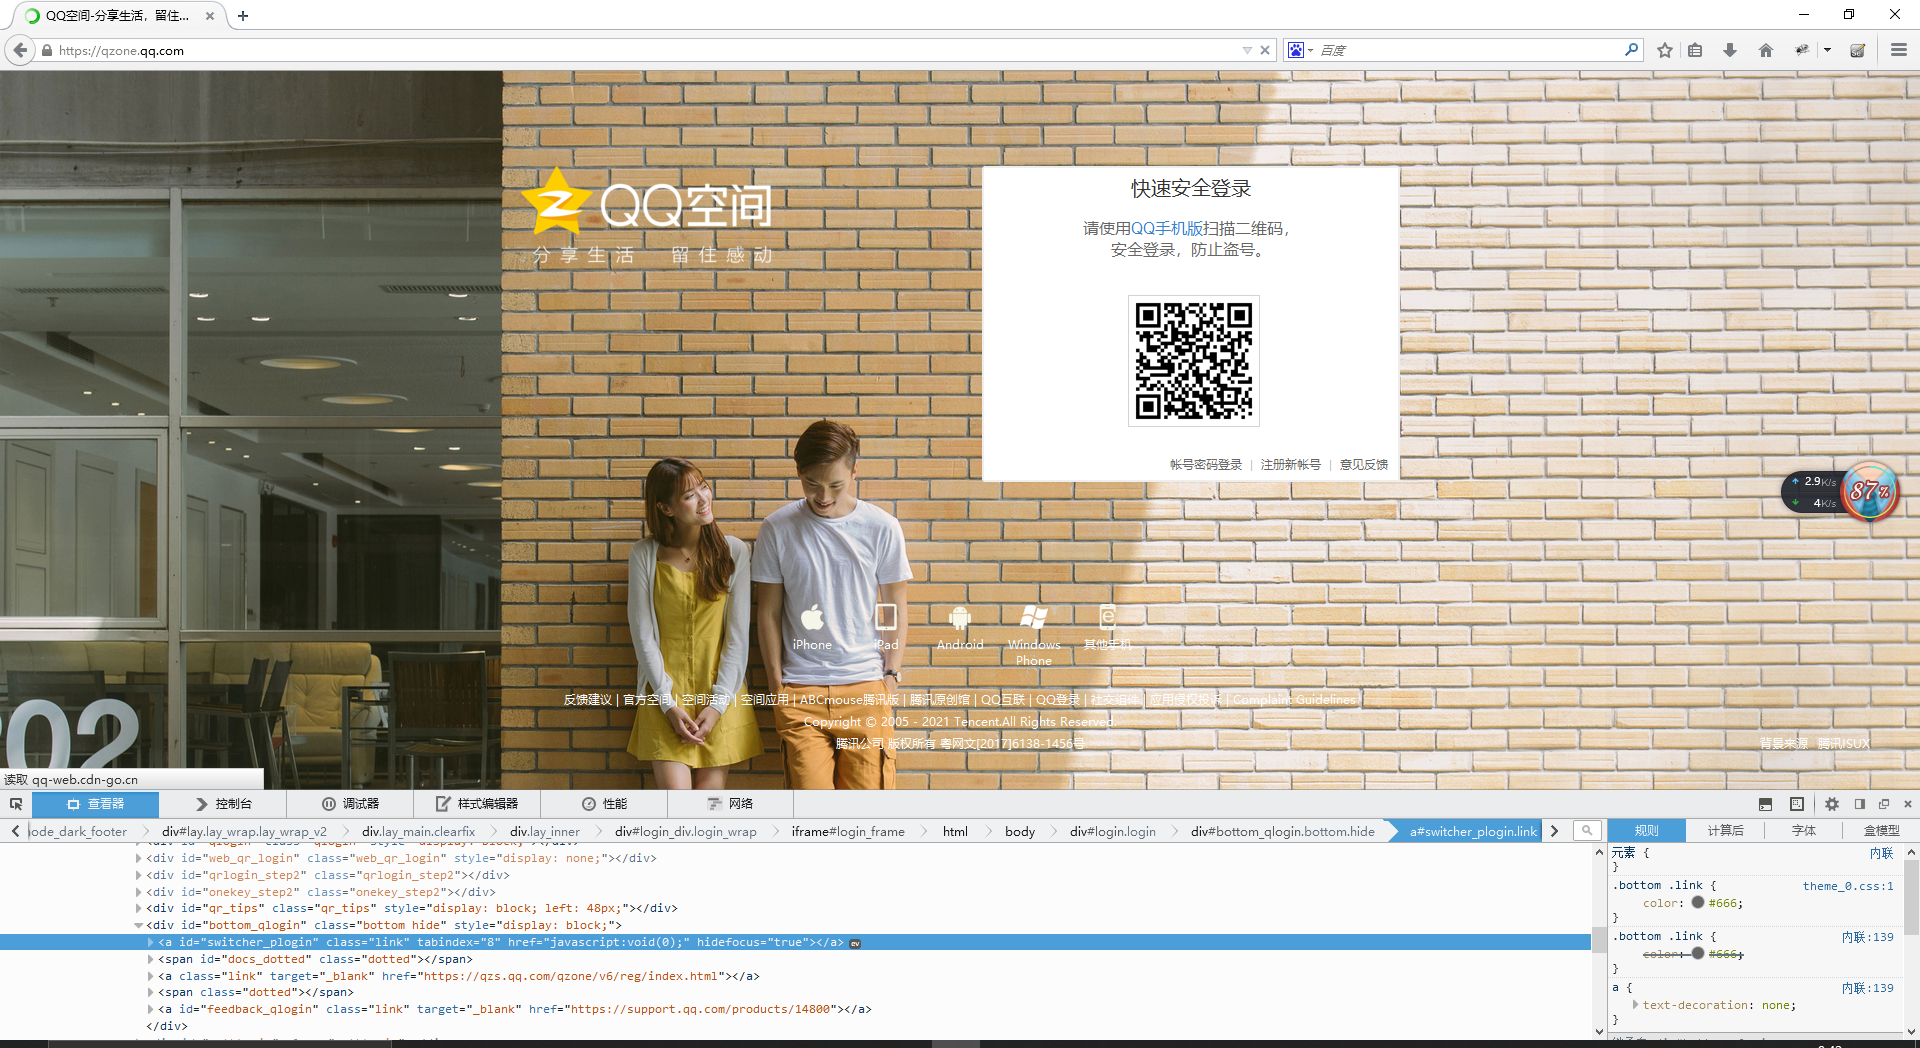Screen dimensions: 1920x1048
Task: Click the Windows Phone download icon
Action: 1034,617
